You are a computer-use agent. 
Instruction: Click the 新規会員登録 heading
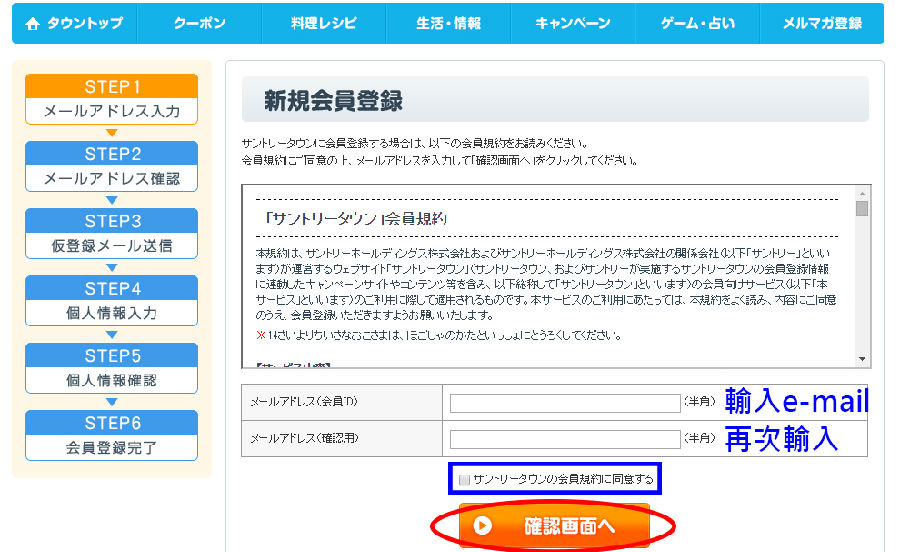tap(333, 101)
